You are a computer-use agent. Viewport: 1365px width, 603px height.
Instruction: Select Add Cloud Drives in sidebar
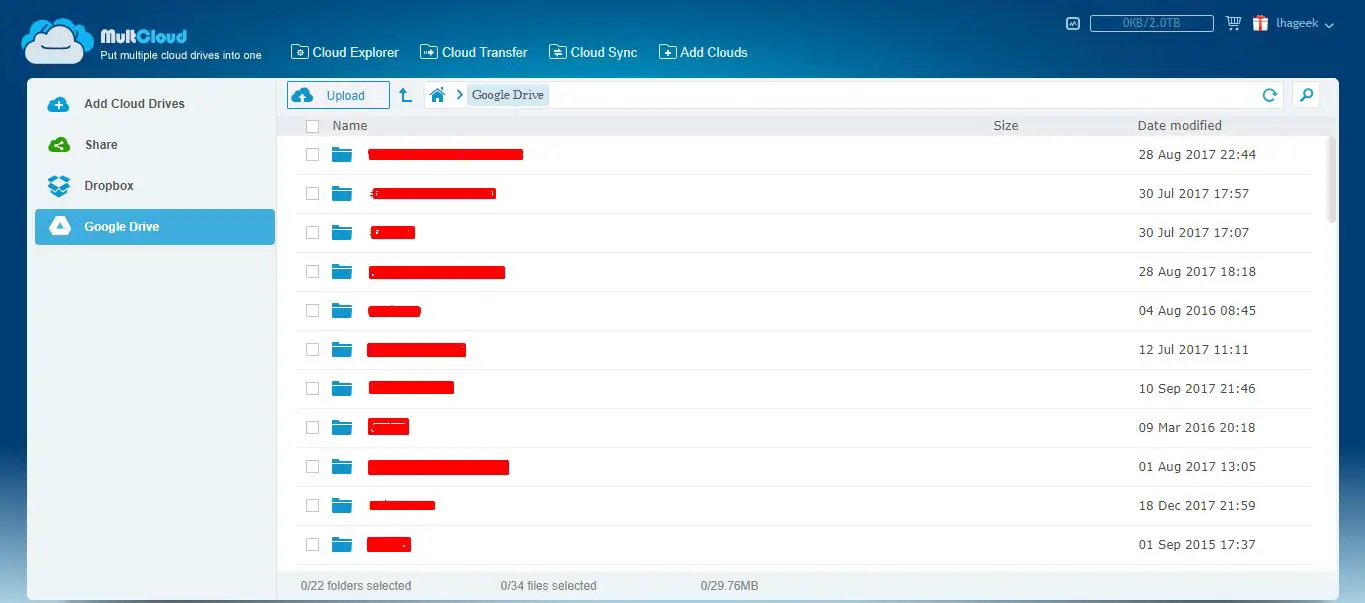tap(155, 104)
